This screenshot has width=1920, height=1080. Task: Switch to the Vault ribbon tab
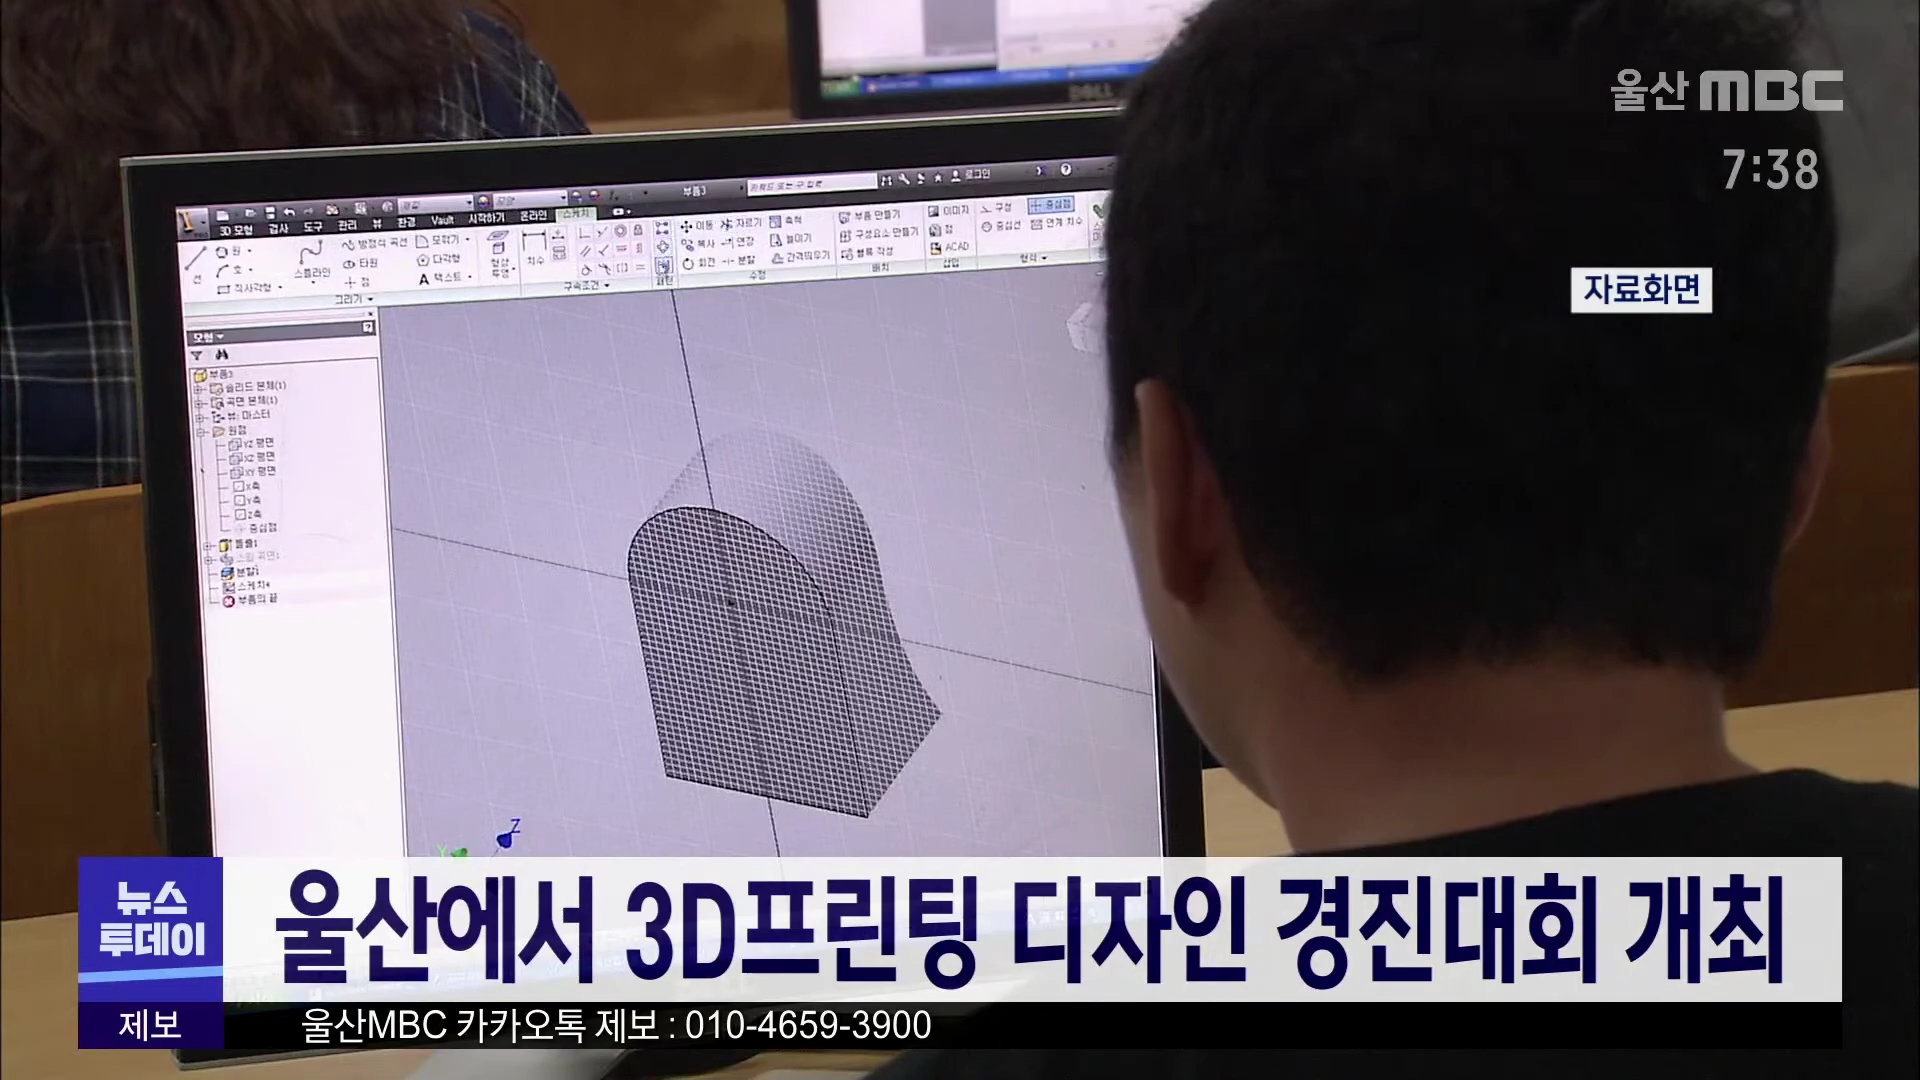point(442,220)
